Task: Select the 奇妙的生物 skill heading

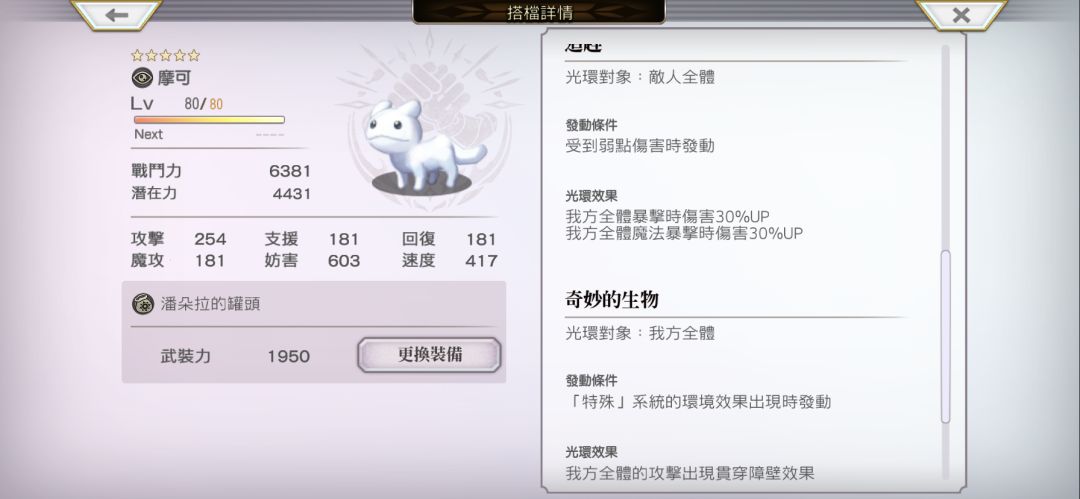Action: (612, 299)
